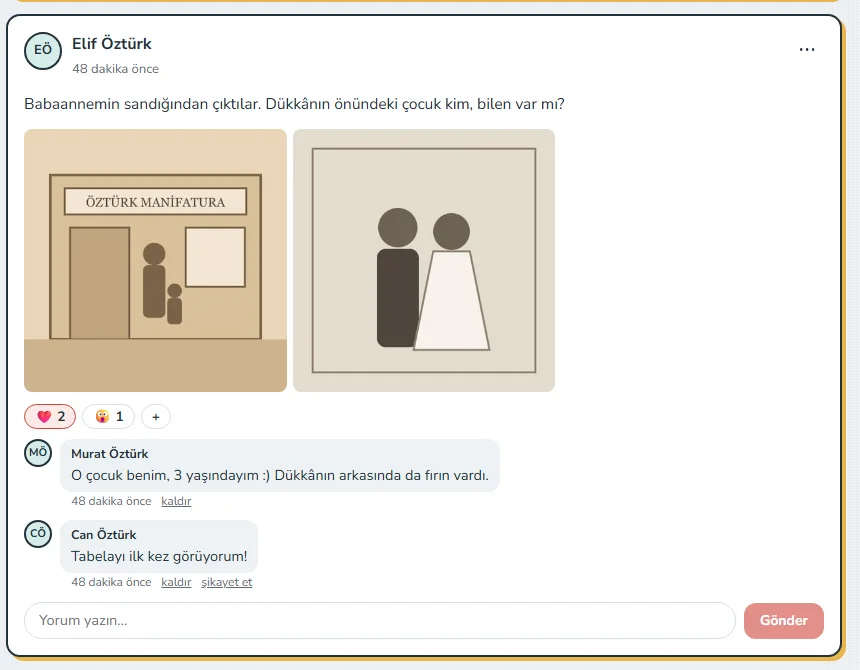Viewport: 860px width, 670px height.
Task: Open Murat Öztürk's commenter name
Action: [x=110, y=454]
